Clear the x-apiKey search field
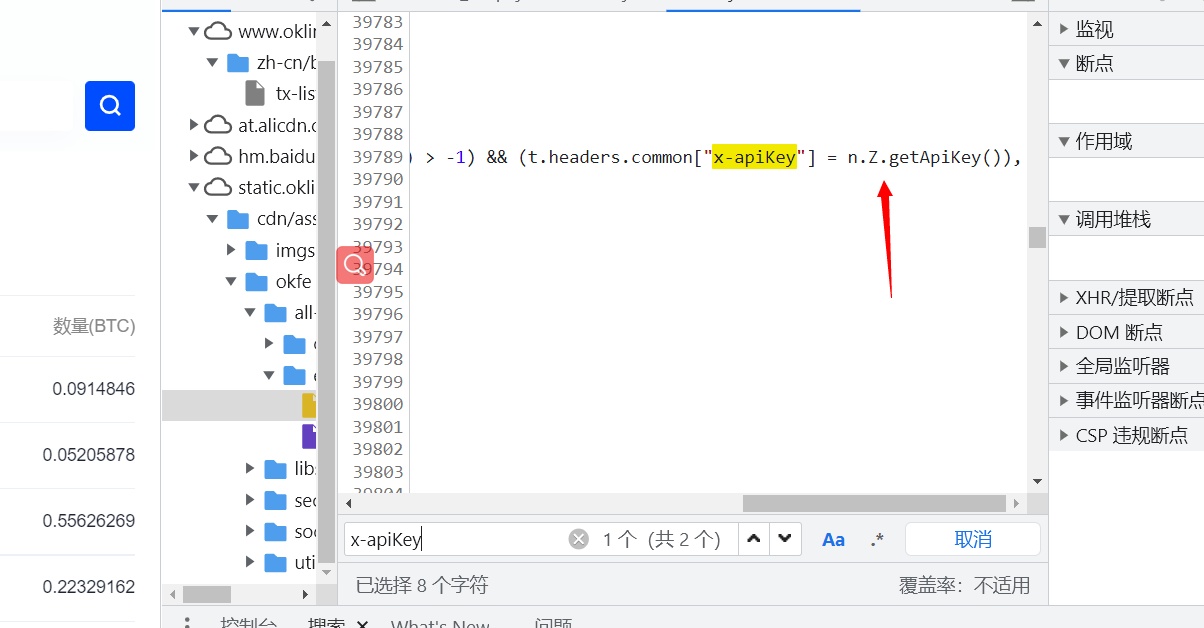1204x628 pixels. pyautogui.click(x=579, y=539)
